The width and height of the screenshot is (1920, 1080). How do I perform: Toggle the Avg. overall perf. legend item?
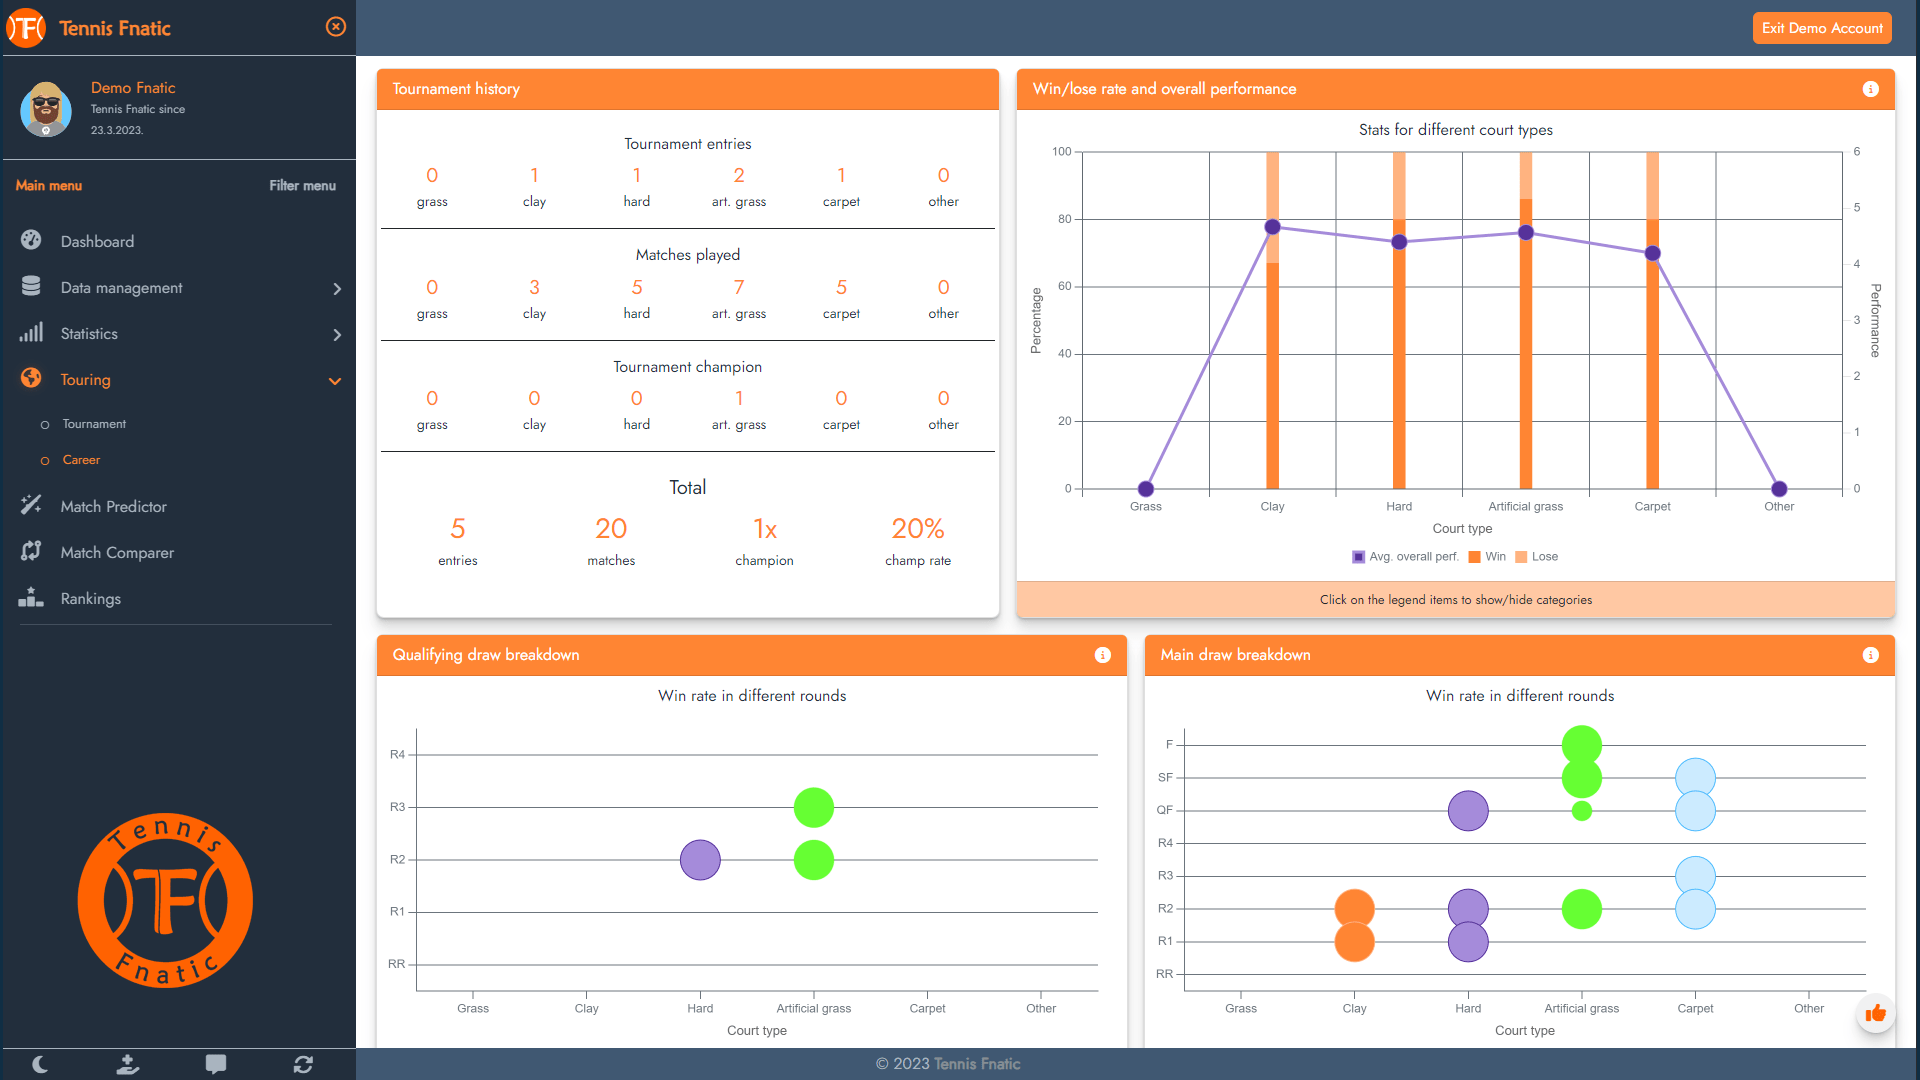click(1405, 557)
